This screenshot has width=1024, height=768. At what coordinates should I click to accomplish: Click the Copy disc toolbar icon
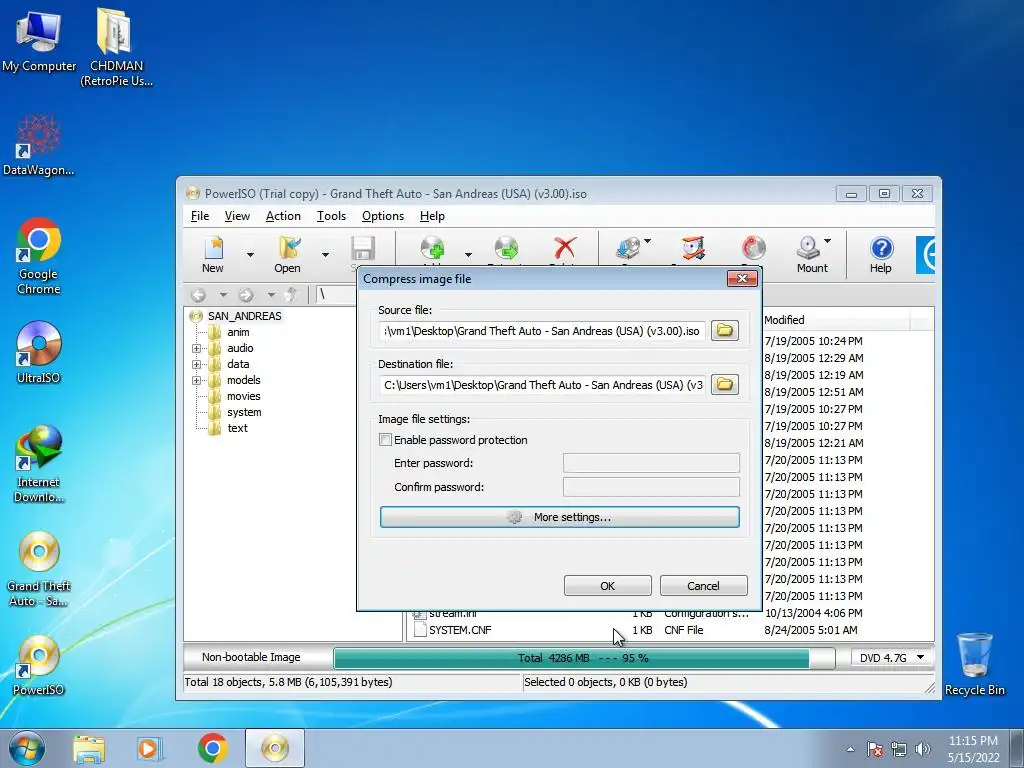point(628,249)
